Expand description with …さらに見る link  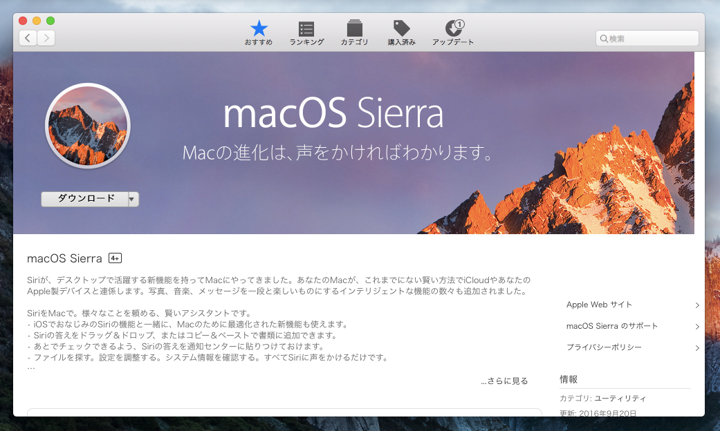click(504, 381)
